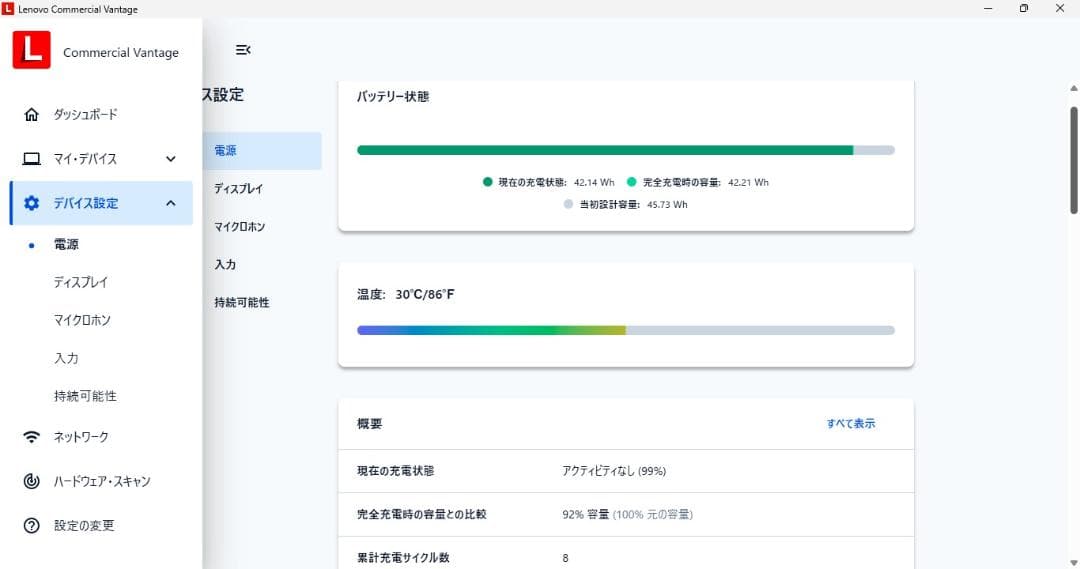
Task: Click the 設定の変更 question mark icon
Action: point(32,526)
